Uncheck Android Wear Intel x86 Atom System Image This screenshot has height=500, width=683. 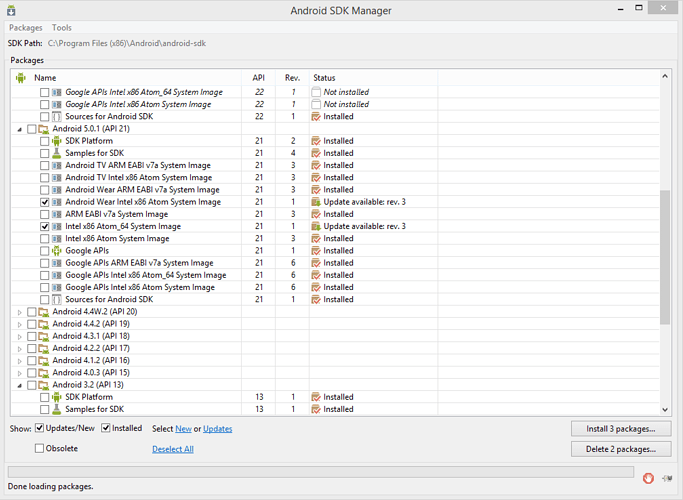(44, 202)
